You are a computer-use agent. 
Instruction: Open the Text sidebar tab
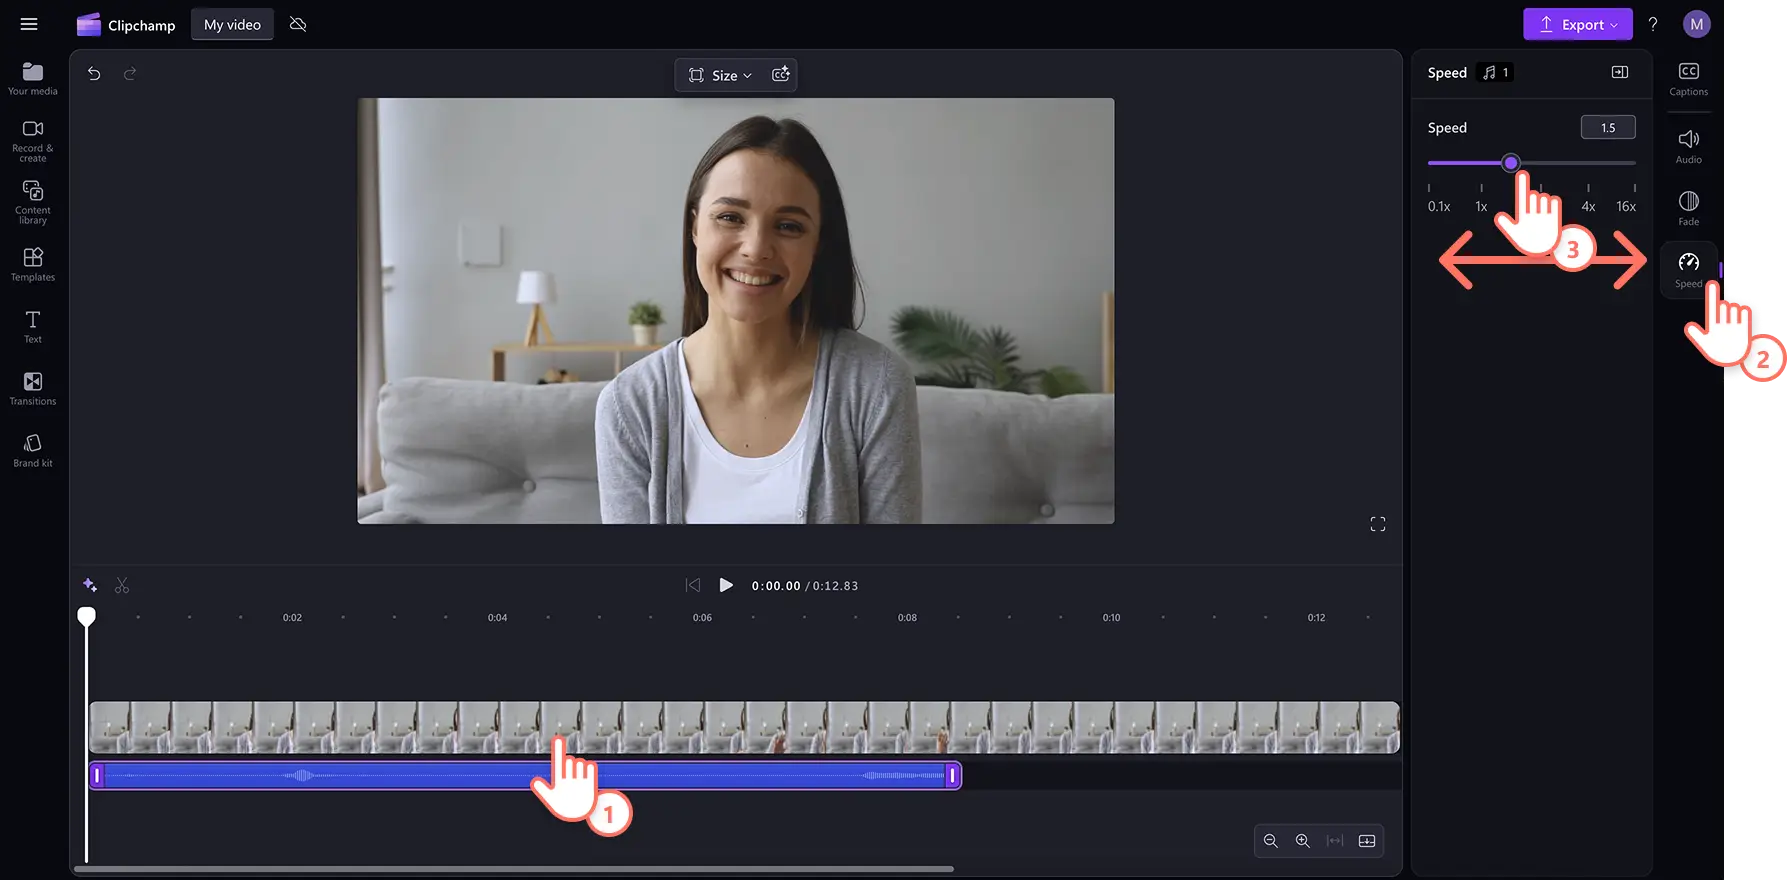pos(33,326)
